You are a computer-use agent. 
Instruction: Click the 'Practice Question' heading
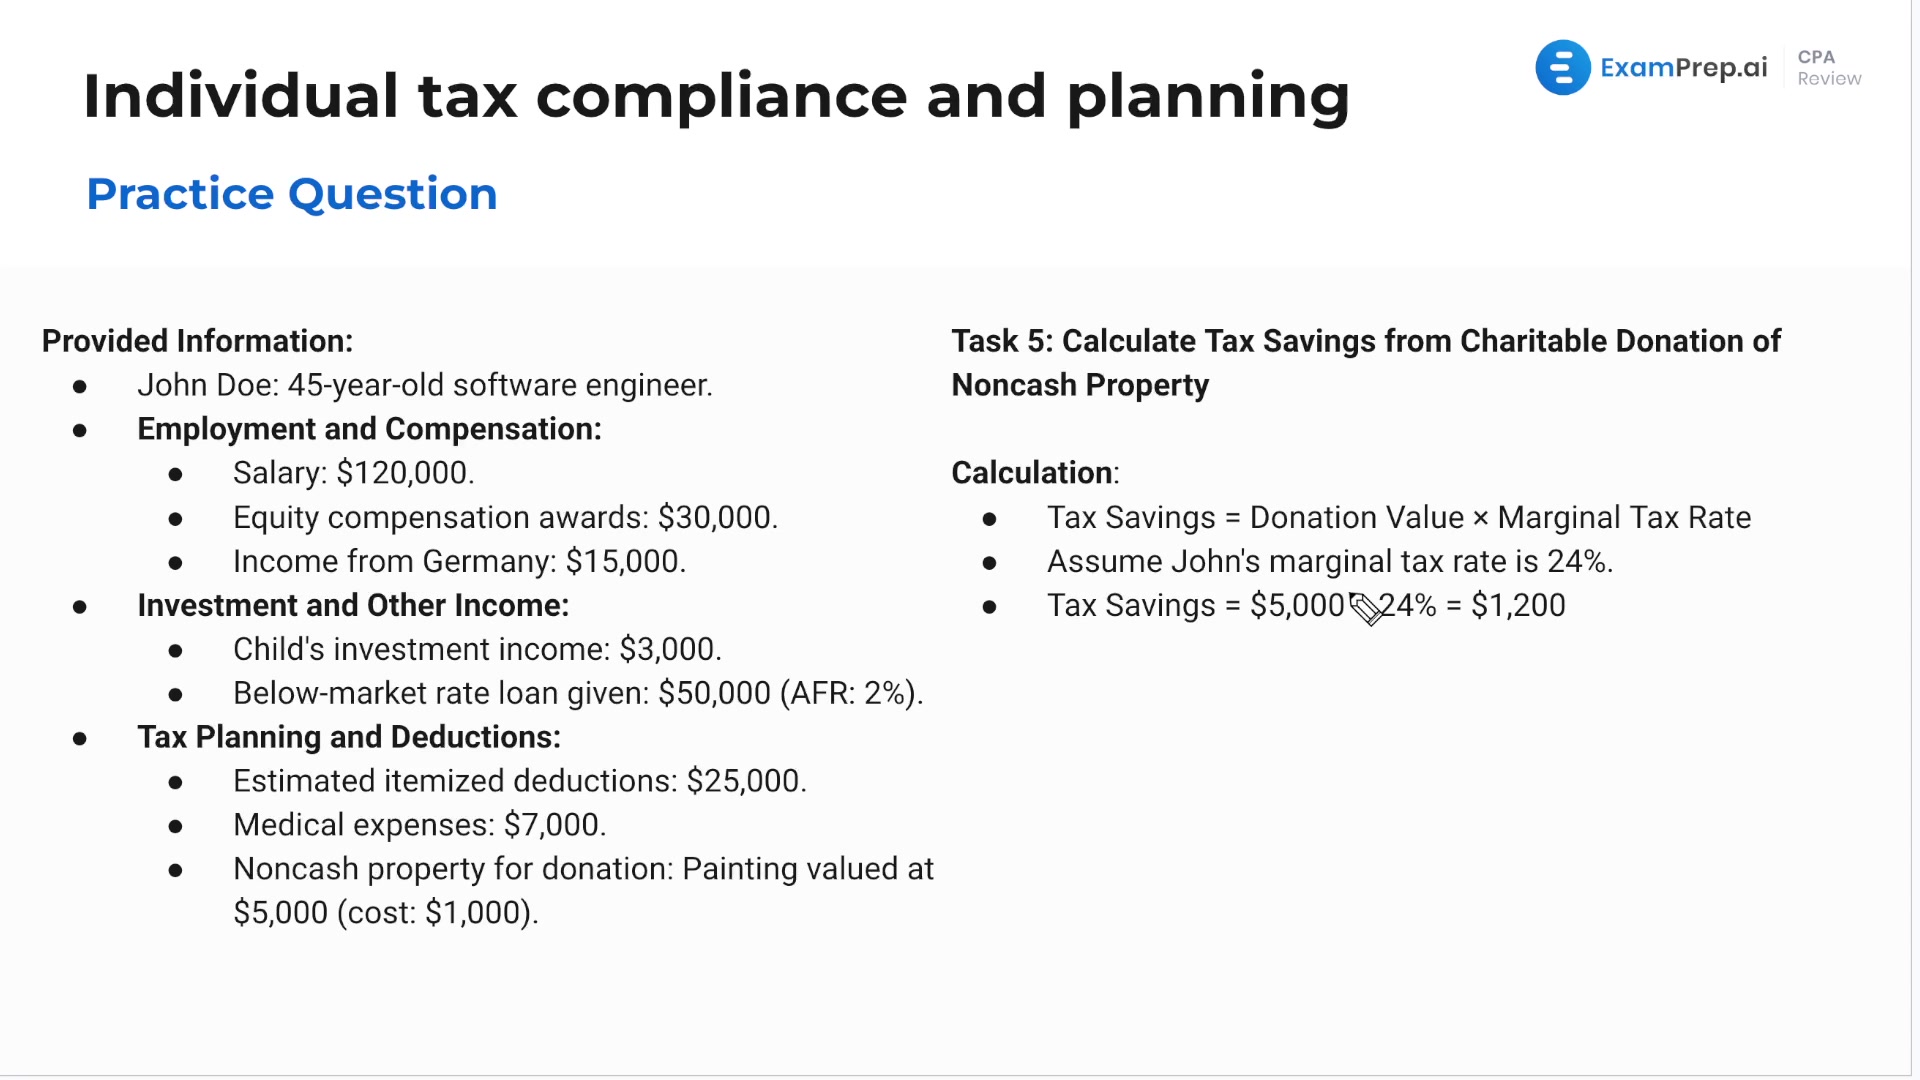point(292,194)
